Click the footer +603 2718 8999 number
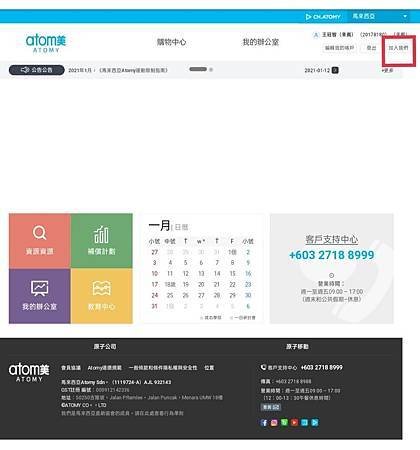This screenshot has height=450, width=420. coord(322,367)
